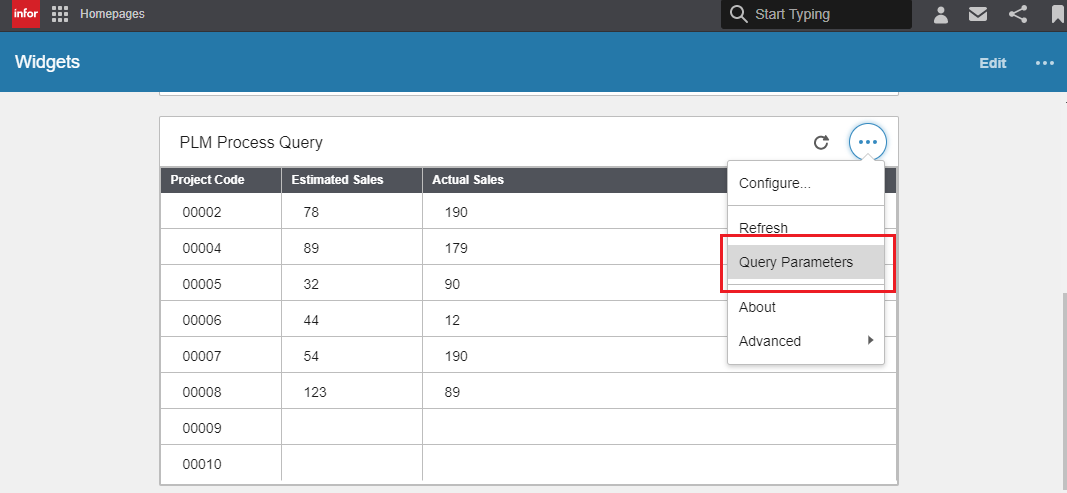Open the page-level more options ellipsis
The image size is (1067, 493).
[1045, 63]
